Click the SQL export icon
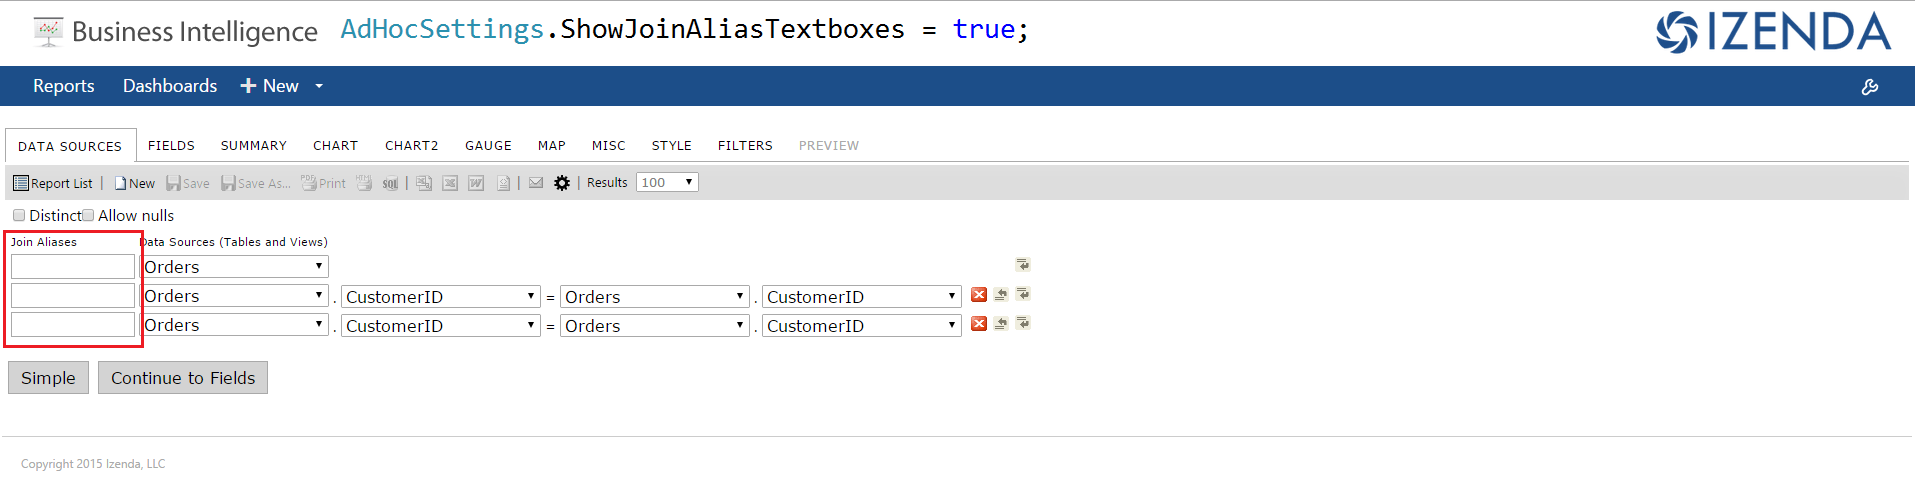 click(390, 183)
